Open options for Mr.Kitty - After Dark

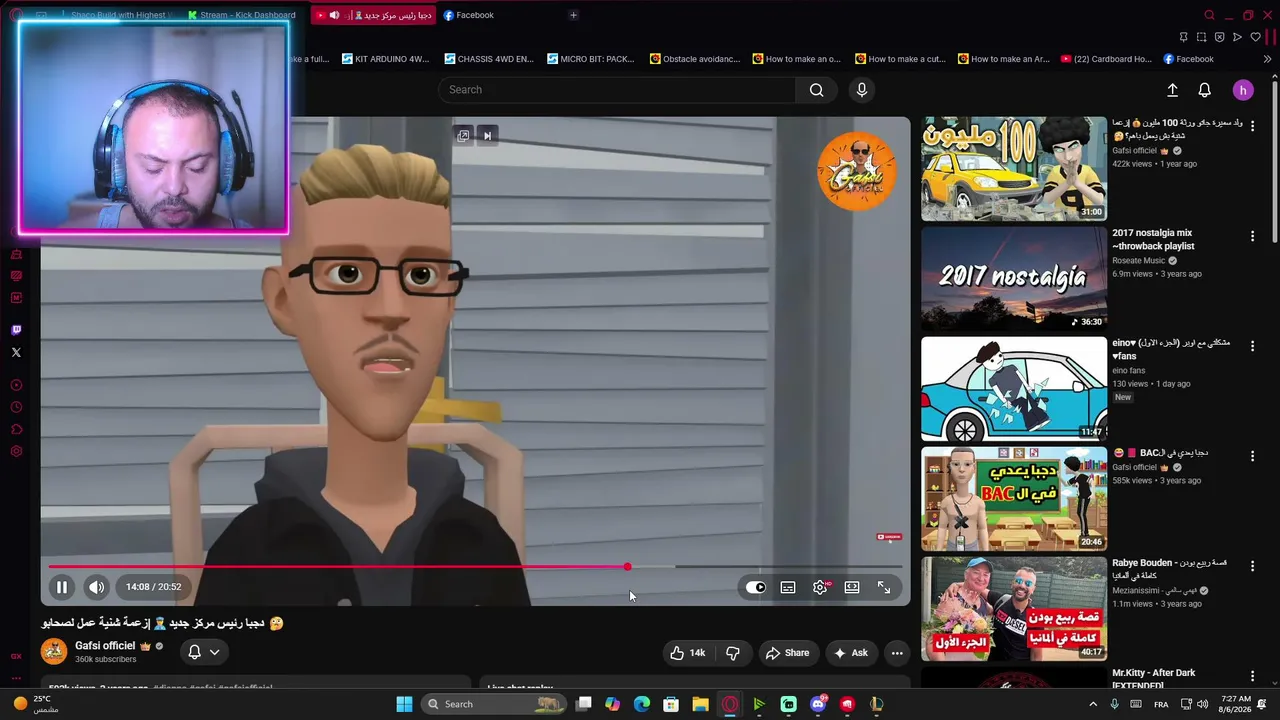(1252, 676)
